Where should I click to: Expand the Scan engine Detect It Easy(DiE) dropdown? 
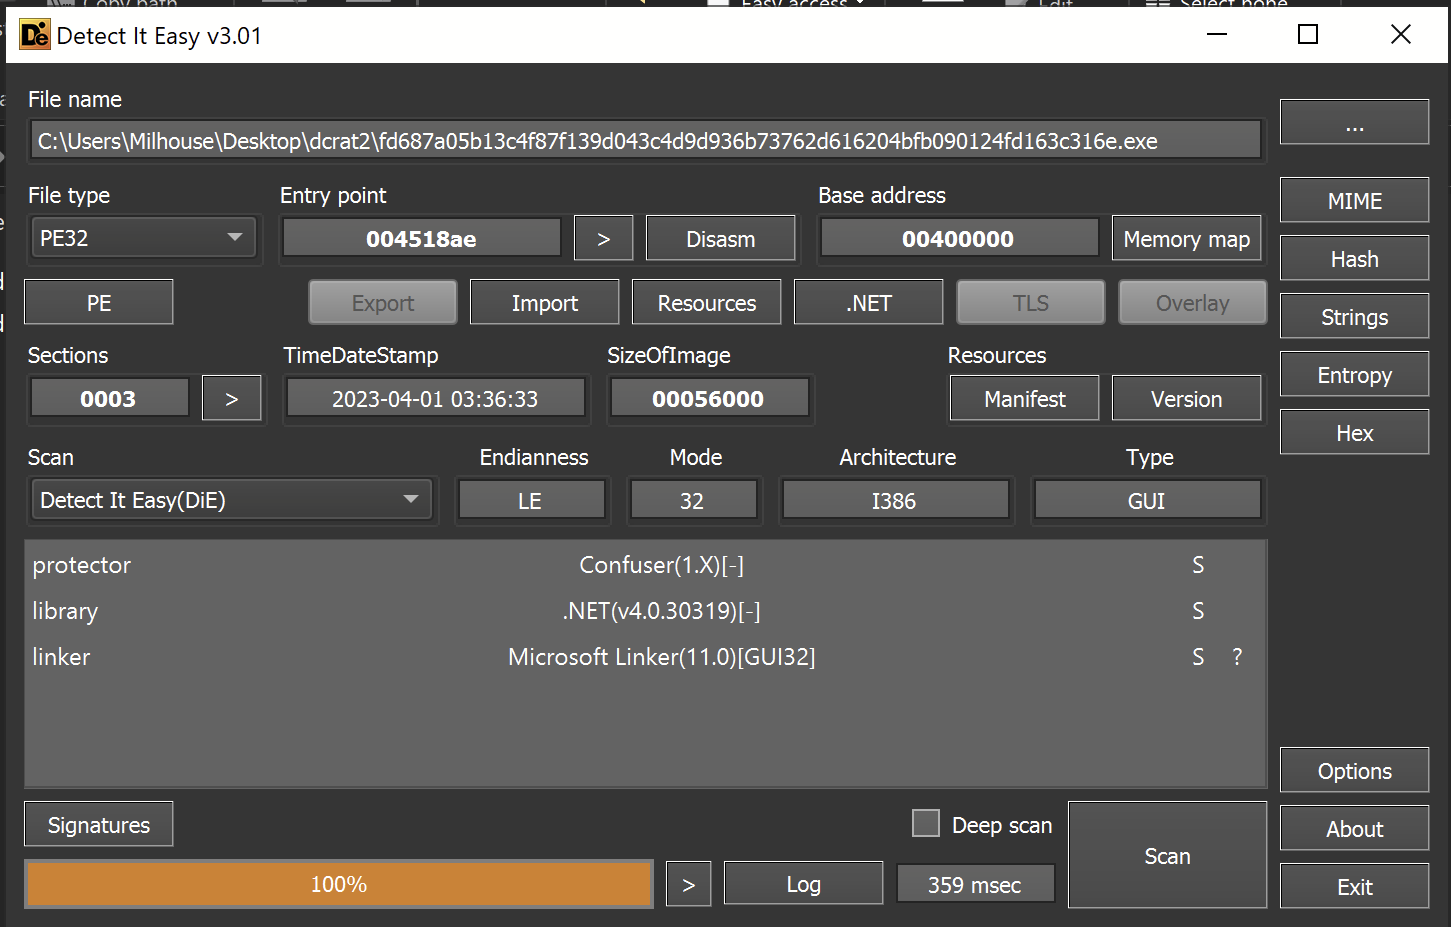click(231, 500)
